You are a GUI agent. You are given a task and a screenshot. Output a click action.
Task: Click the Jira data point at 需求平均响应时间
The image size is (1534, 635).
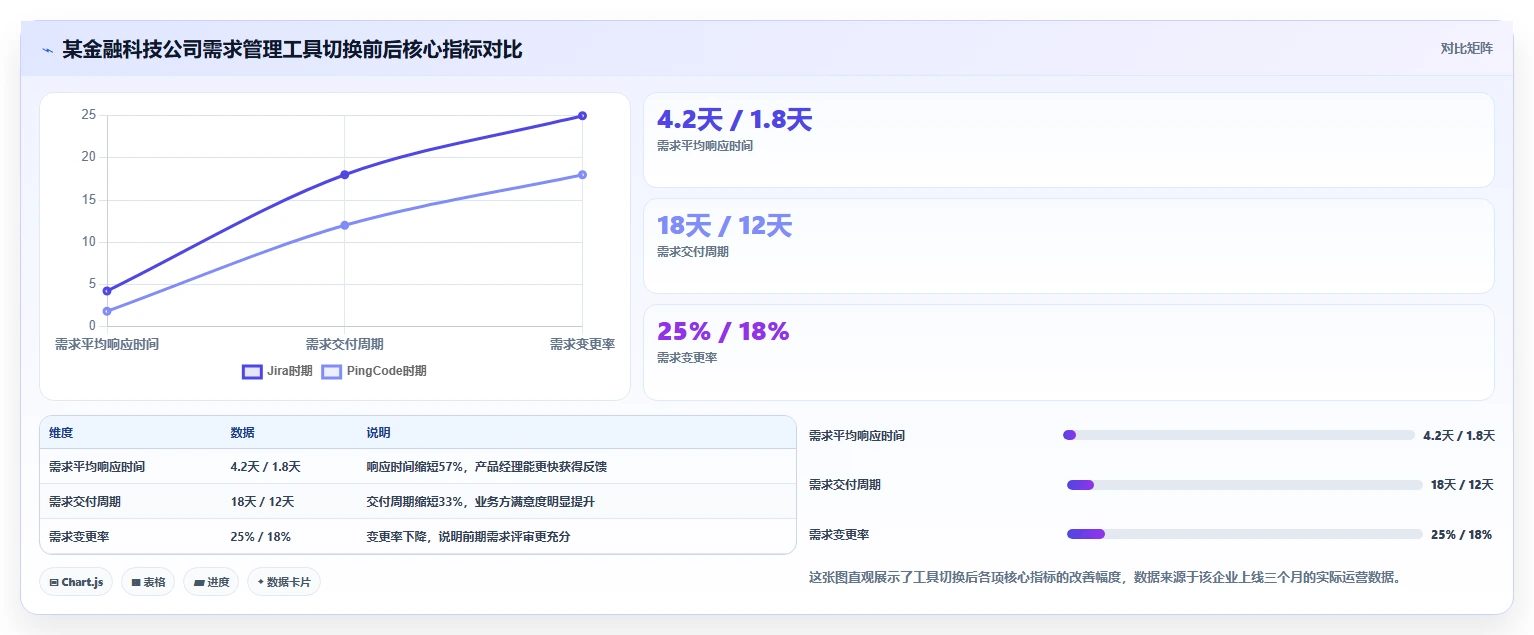(x=107, y=291)
